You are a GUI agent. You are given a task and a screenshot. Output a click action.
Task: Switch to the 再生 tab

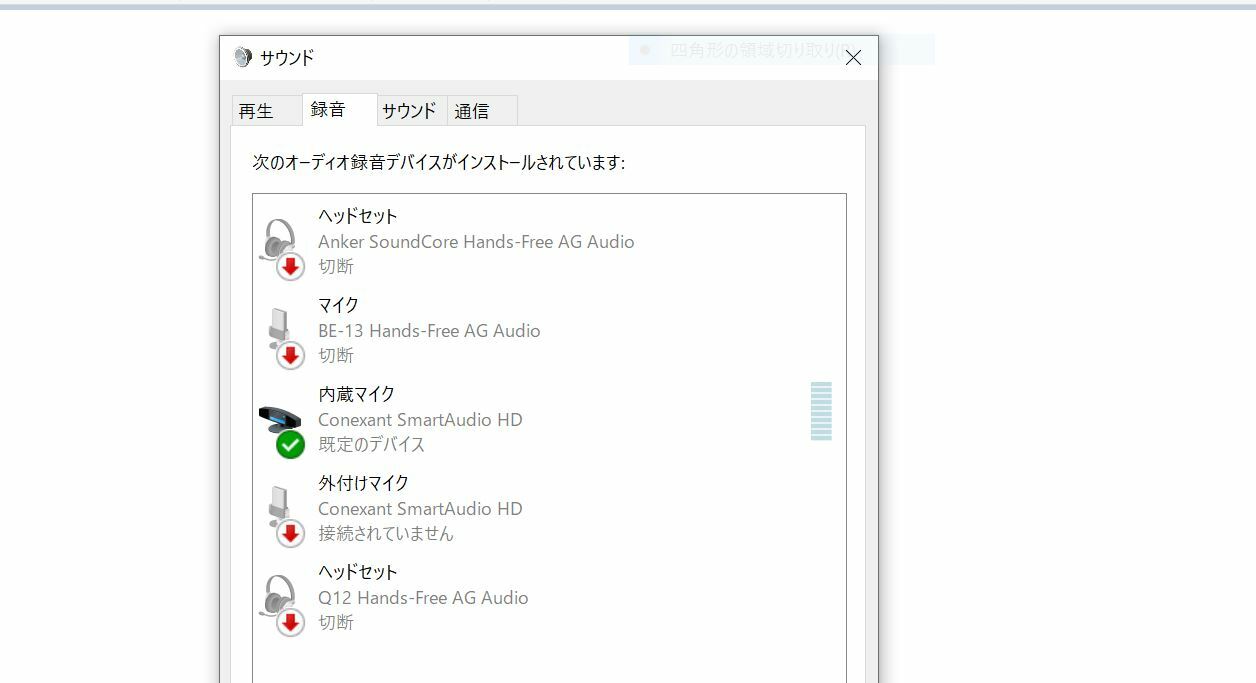266,110
